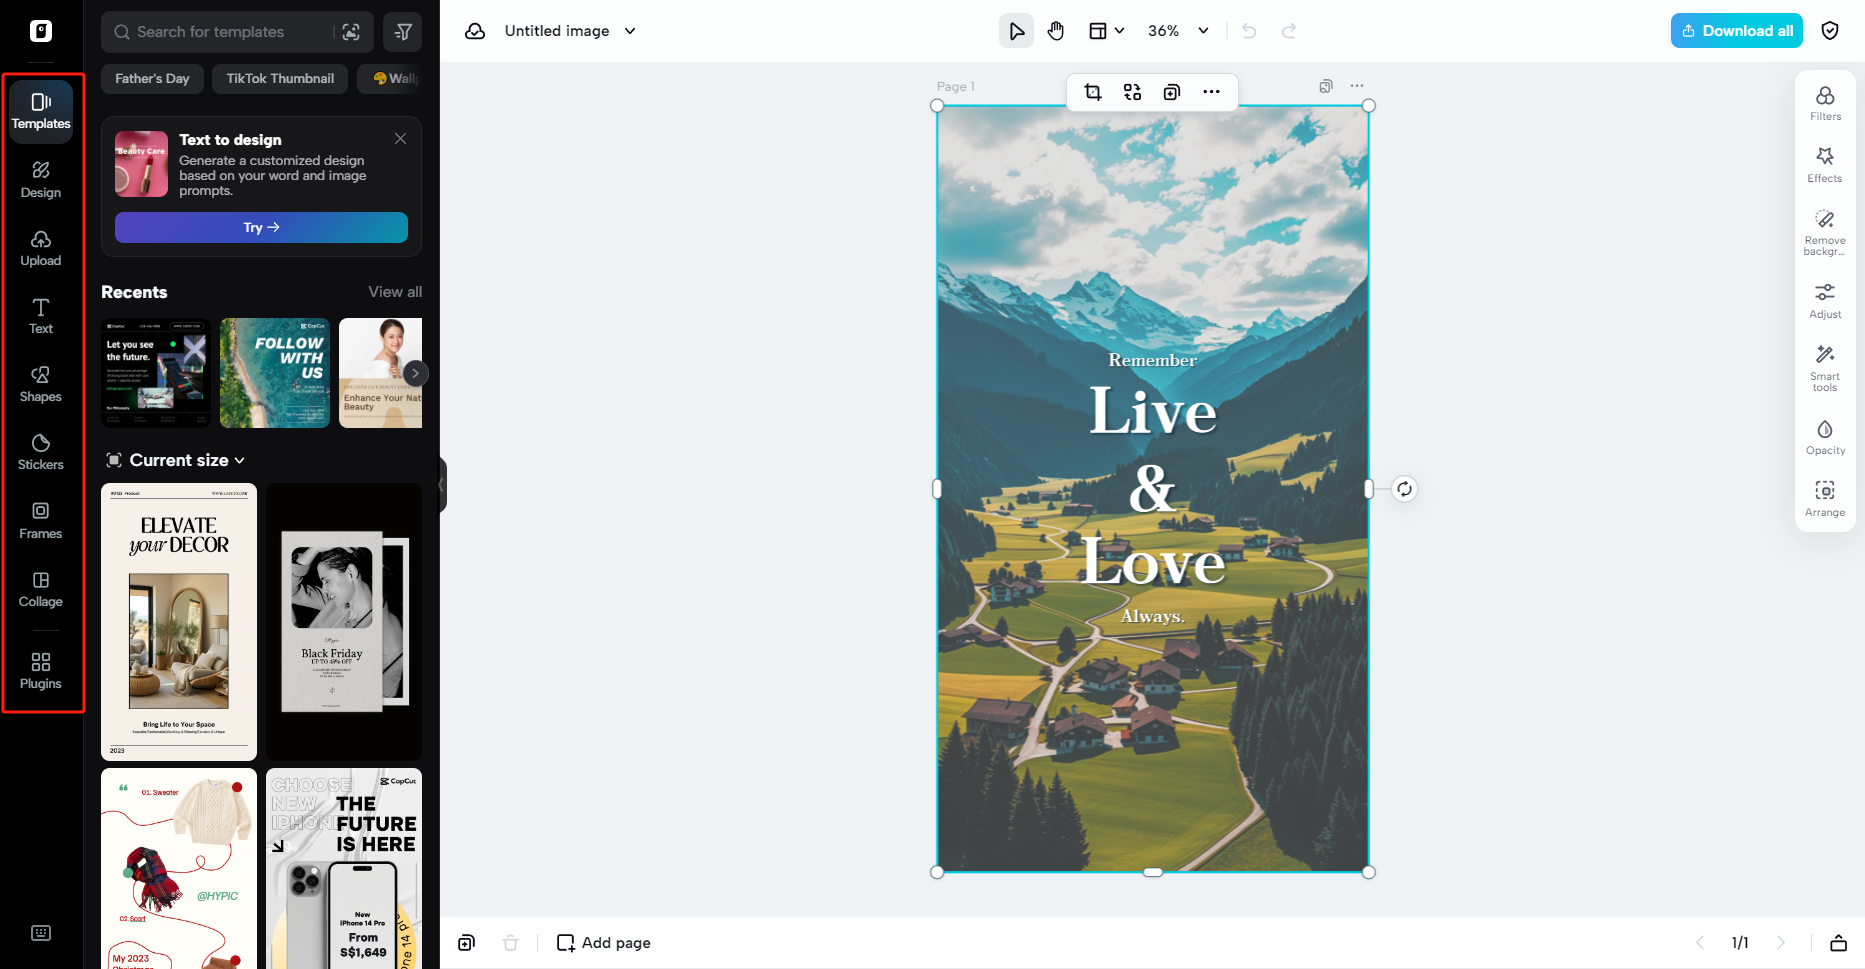
Task: Open the Effects panel
Action: [x=1825, y=165]
